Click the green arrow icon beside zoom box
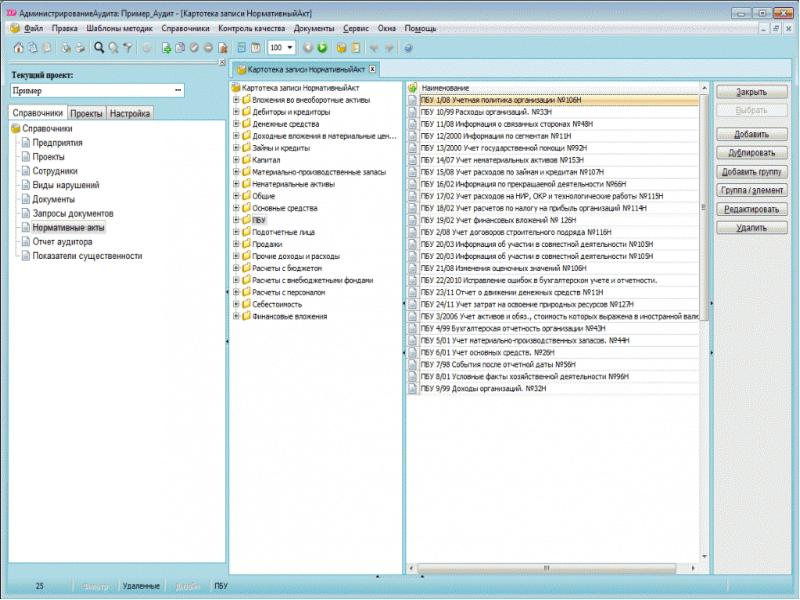The width and height of the screenshot is (800, 600). [x=322, y=47]
